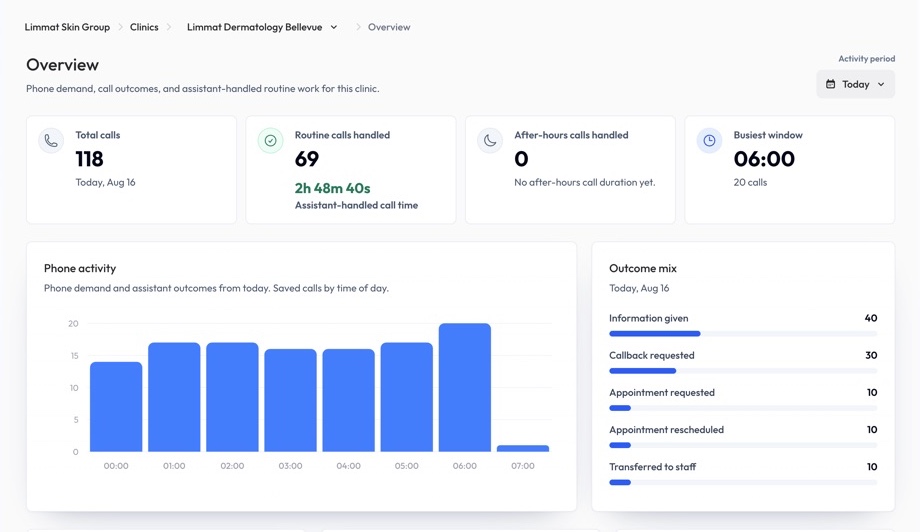The height and width of the screenshot is (532, 920).
Task: Click the Callback requested count 30
Action: (871, 355)
